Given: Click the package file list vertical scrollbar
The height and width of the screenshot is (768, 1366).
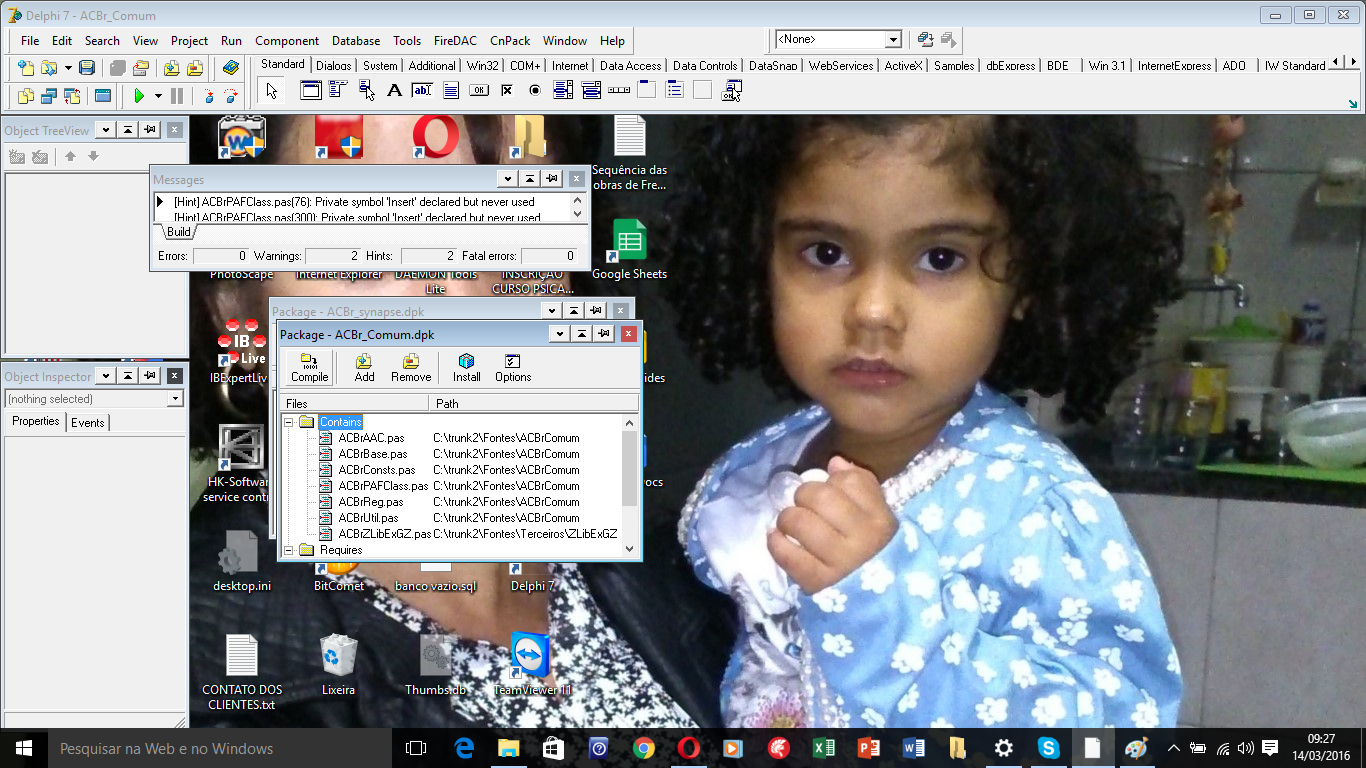Looking at the screenshot, I should 630,485.
